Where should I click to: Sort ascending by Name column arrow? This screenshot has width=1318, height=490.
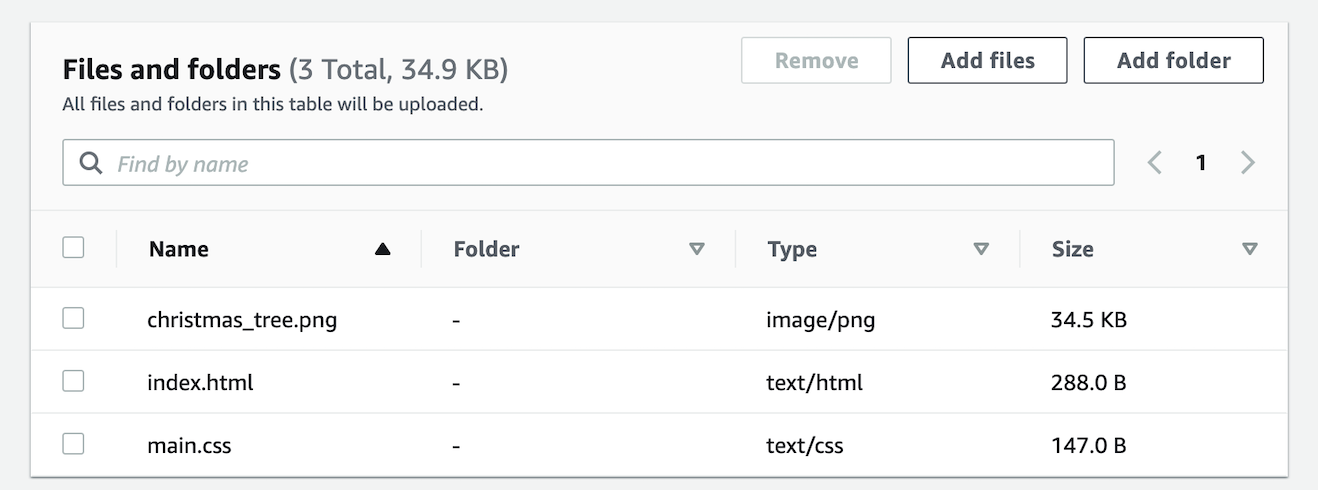[x=382, y=250]
